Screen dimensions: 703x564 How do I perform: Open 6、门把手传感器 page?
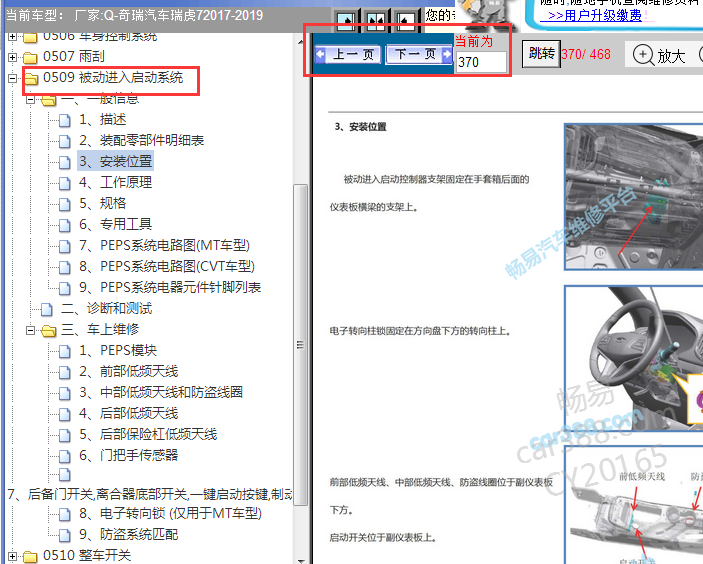click(129, 456)
